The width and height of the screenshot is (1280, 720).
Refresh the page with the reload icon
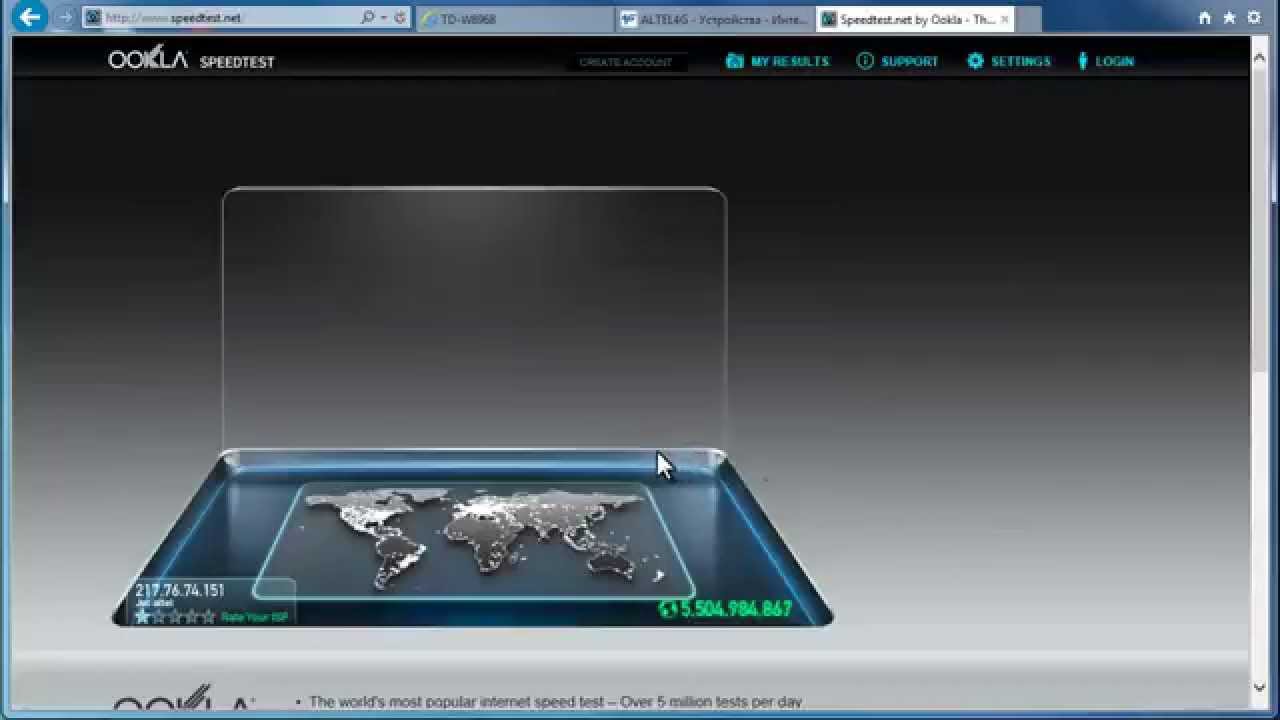(400, 18)
